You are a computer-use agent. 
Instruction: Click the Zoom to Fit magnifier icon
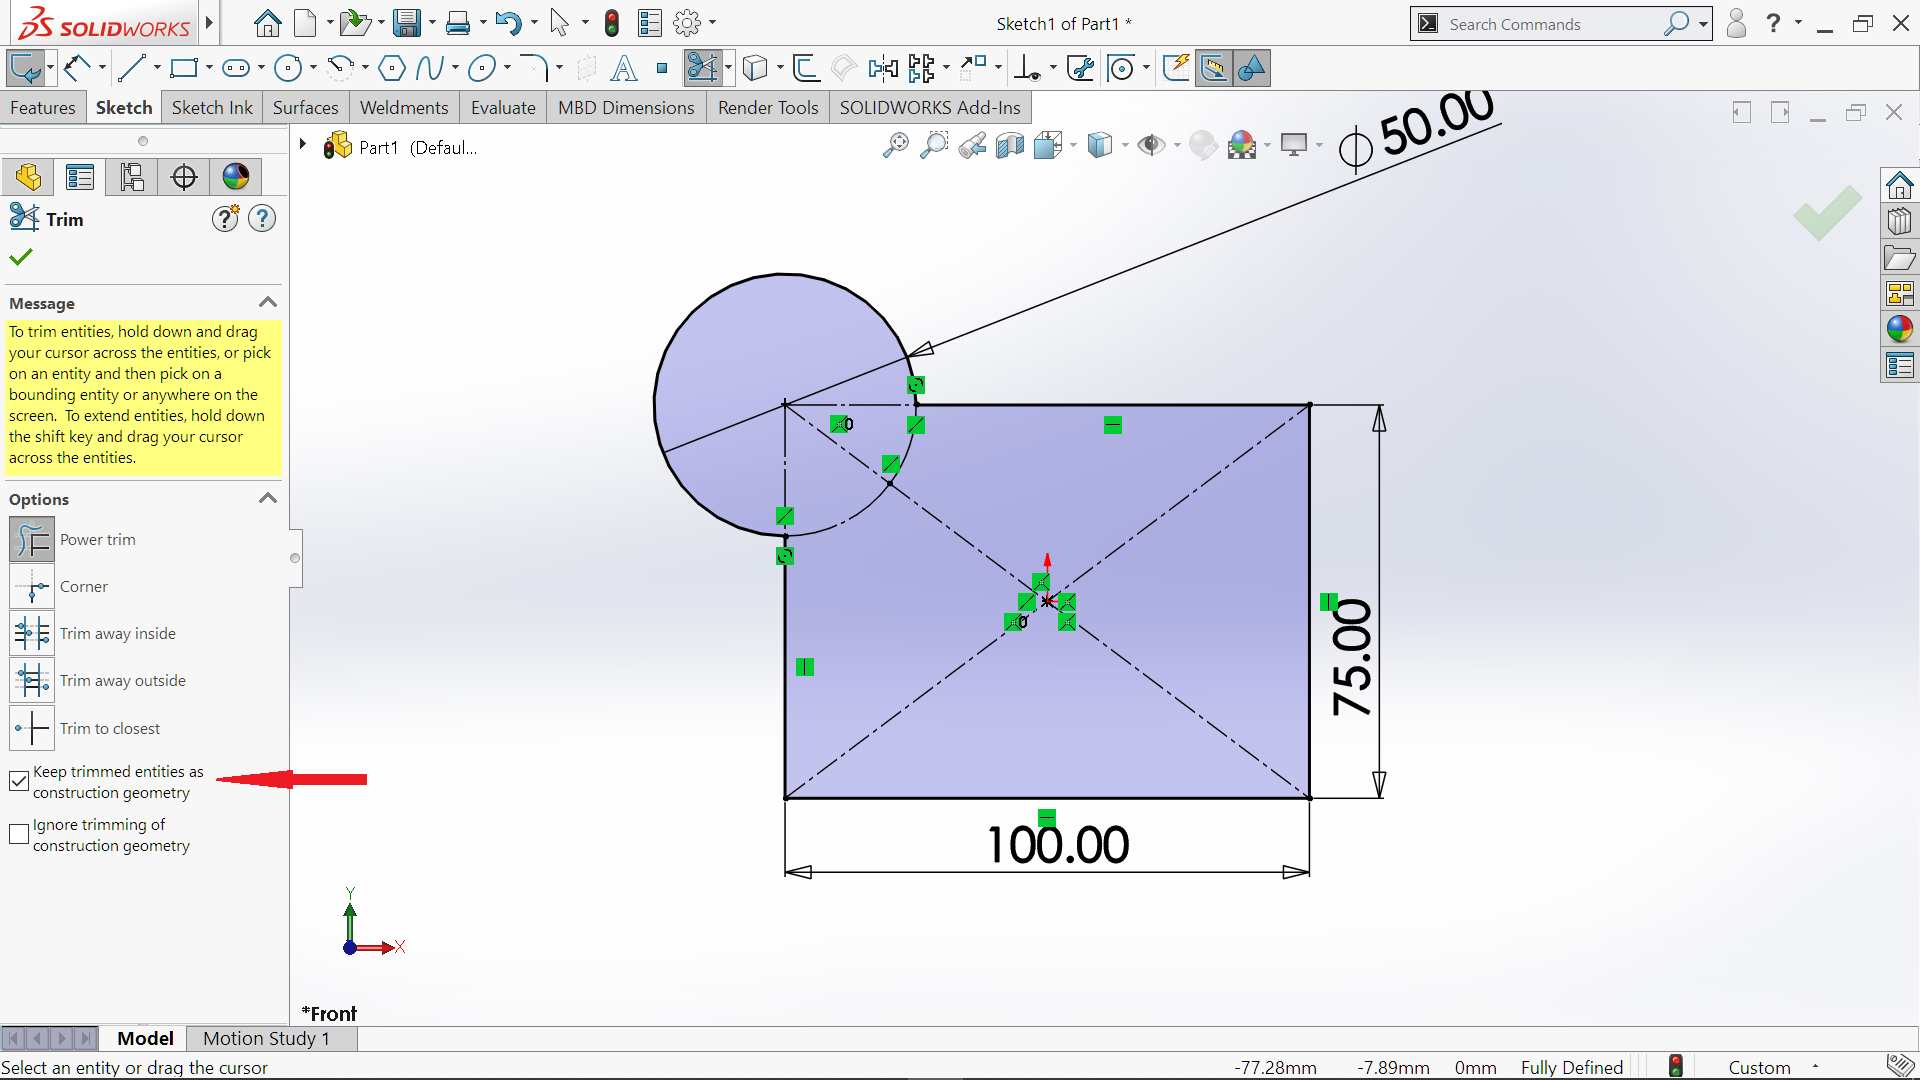pos(895,146)
